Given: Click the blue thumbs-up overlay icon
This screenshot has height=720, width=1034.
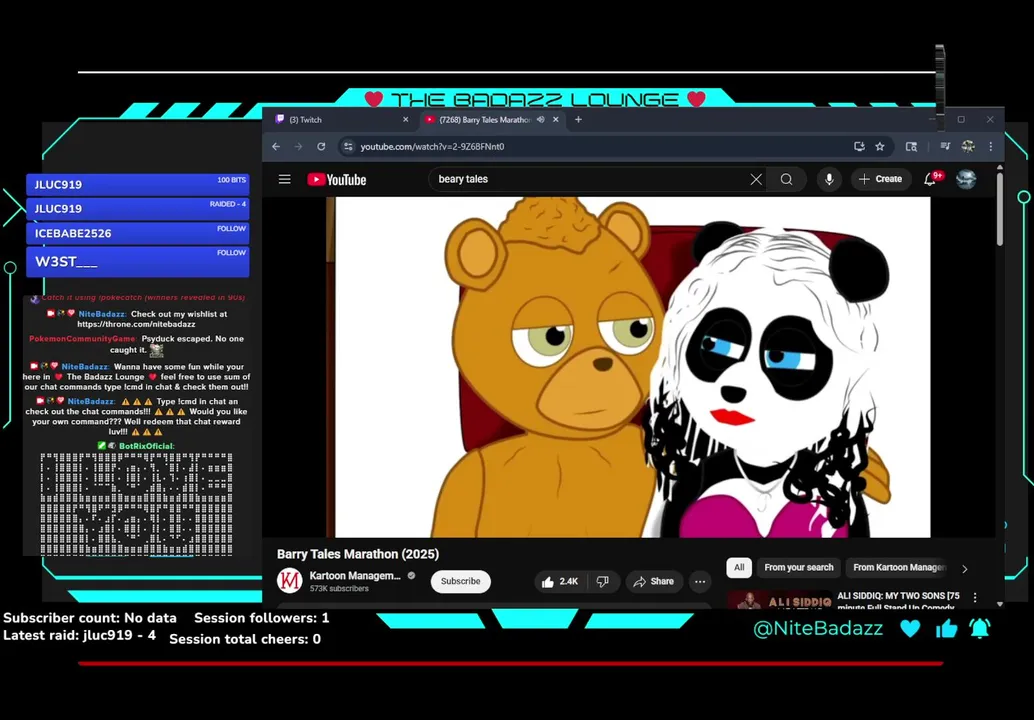Looking at the screenshot, I should [x=946, y=628].
